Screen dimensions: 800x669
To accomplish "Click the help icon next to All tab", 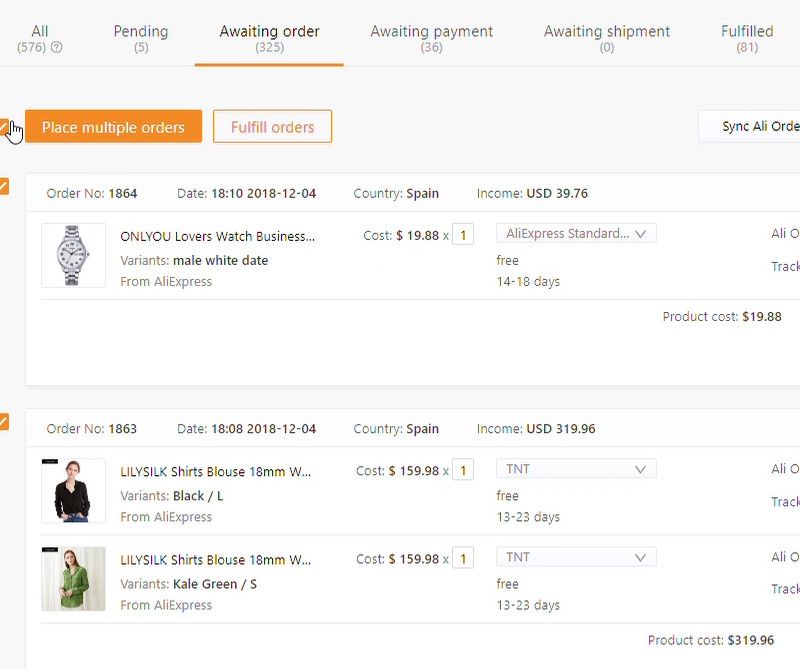I will pyautogui.click(x=54, y=45).
